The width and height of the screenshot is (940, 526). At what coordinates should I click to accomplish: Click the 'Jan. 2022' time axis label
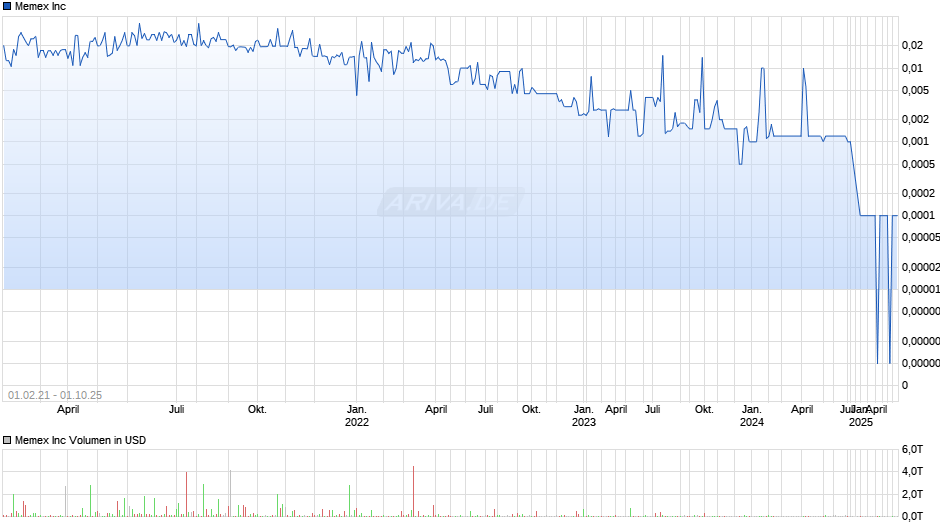tap(357, 416)
